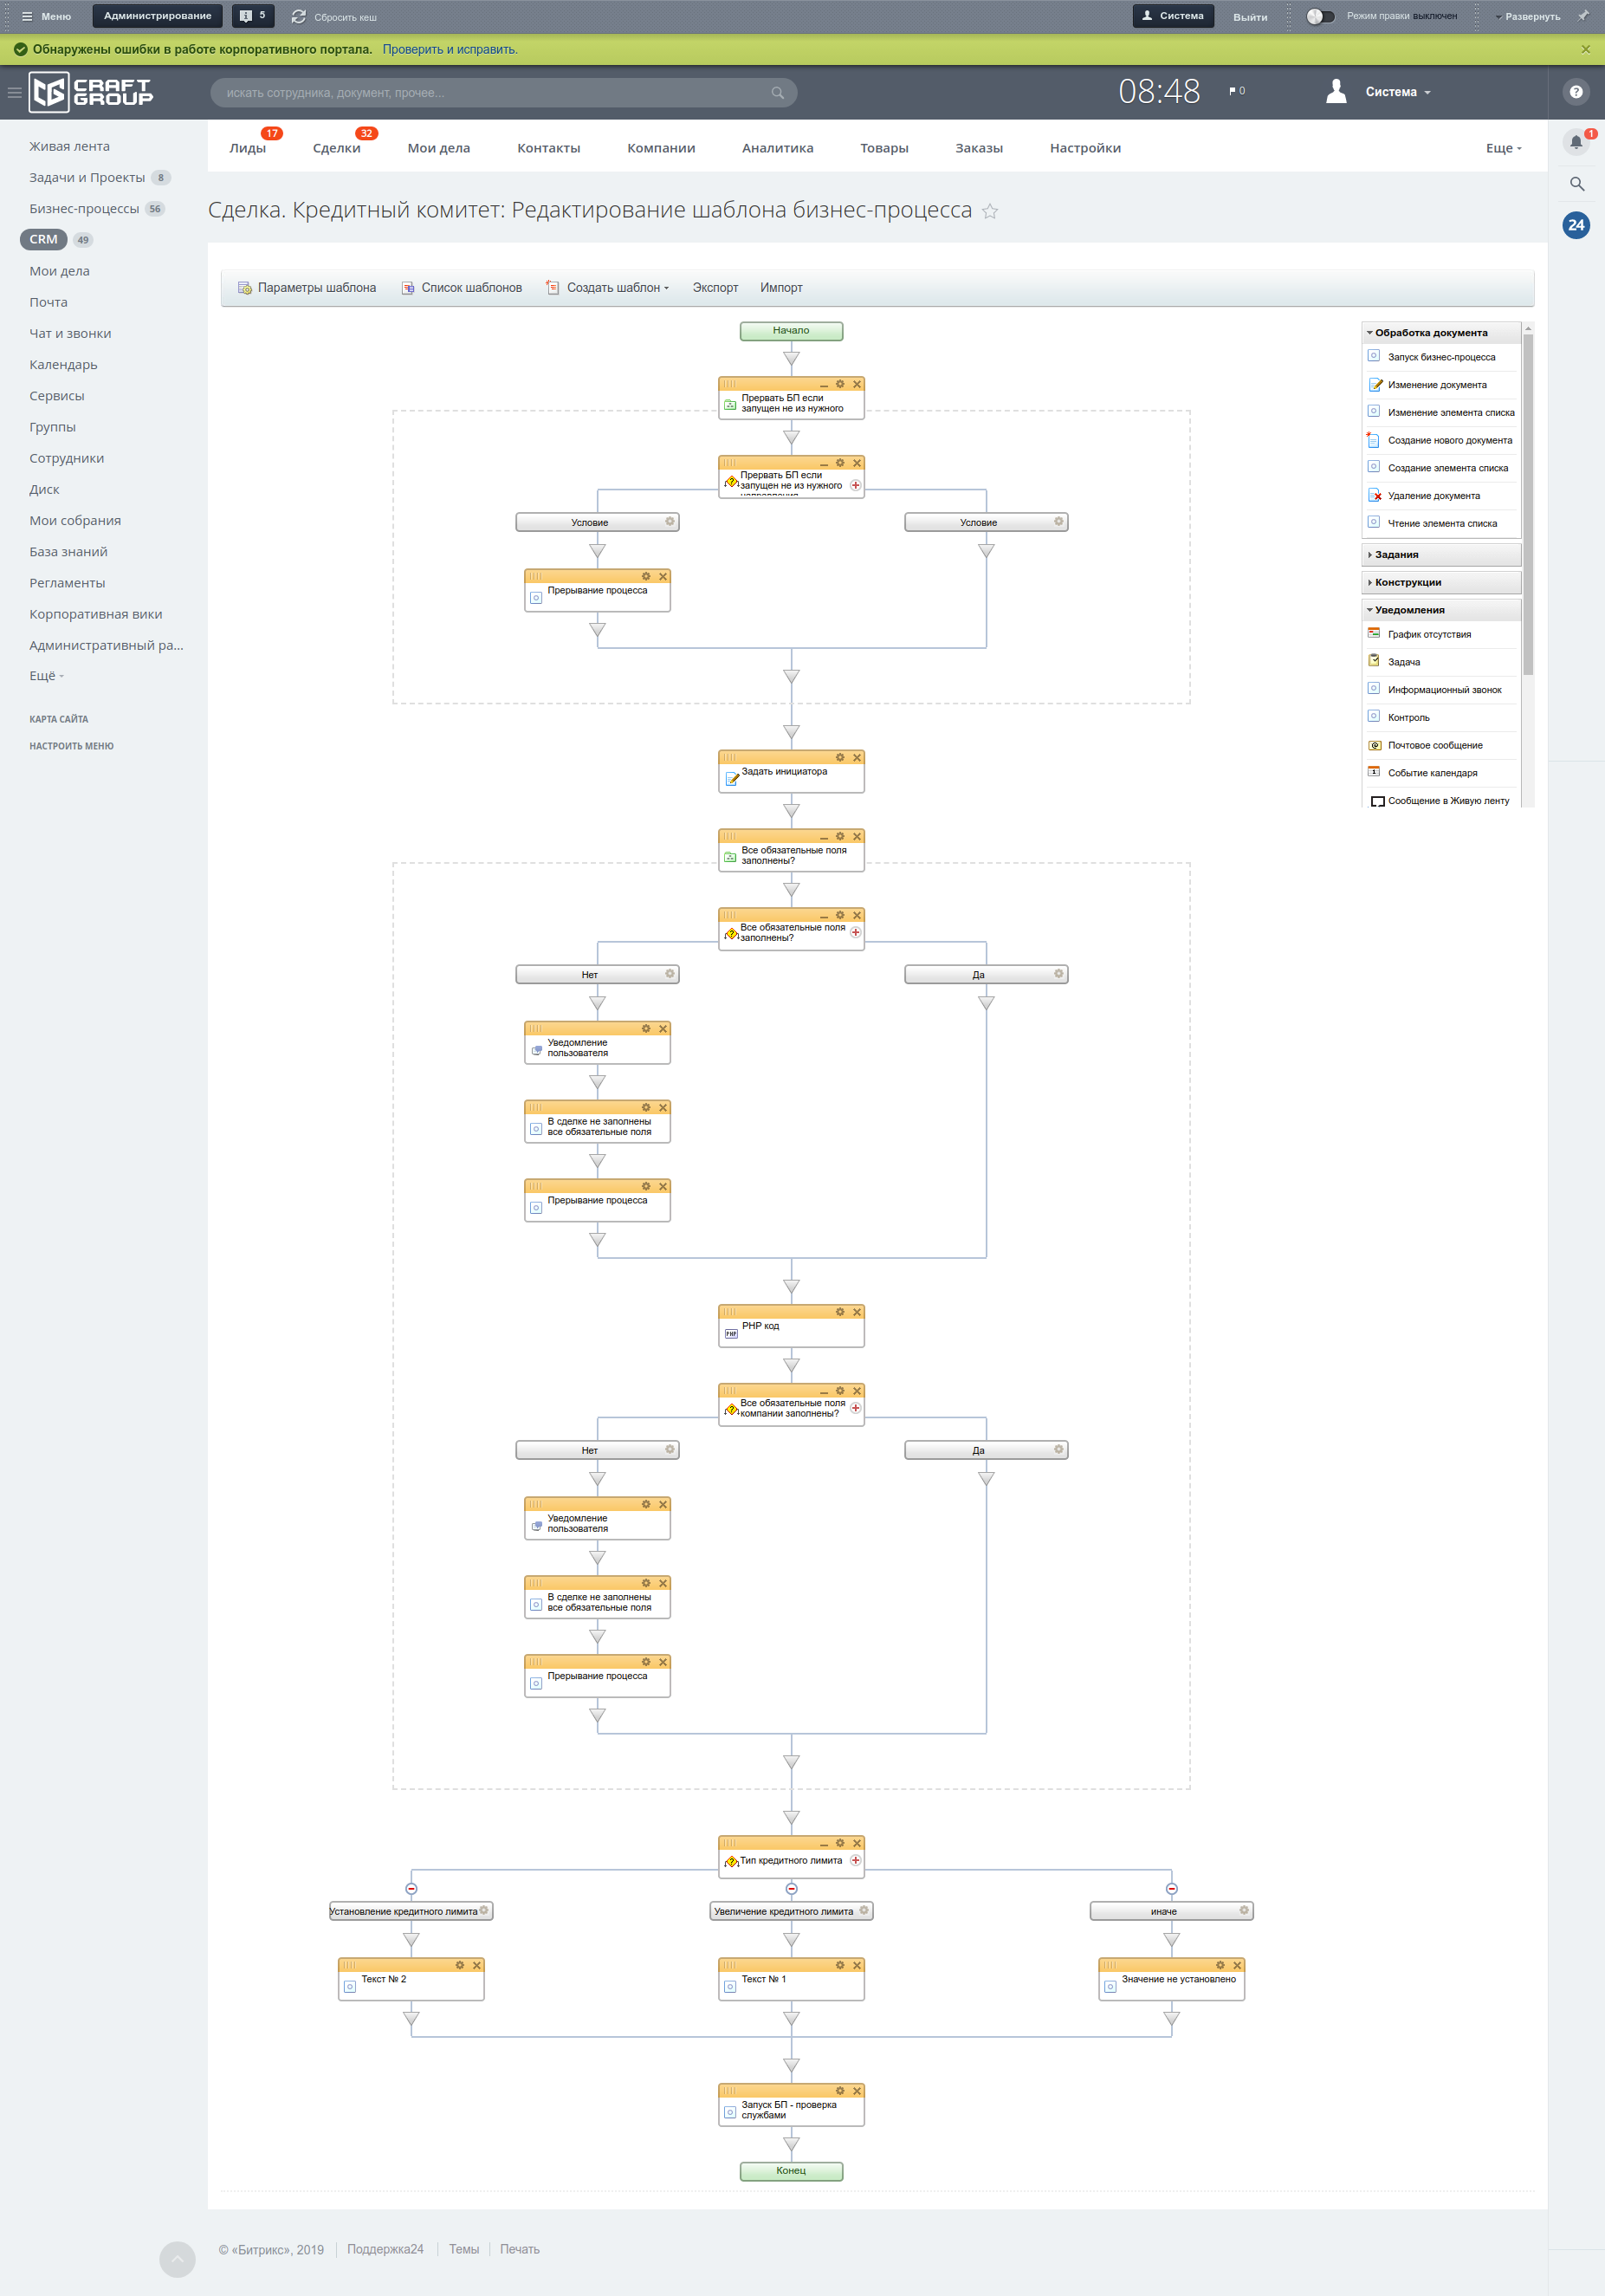Expand the 'Задания' section
The width and height of the screenshot is (1605, 2296).
tap(1396, 555)
